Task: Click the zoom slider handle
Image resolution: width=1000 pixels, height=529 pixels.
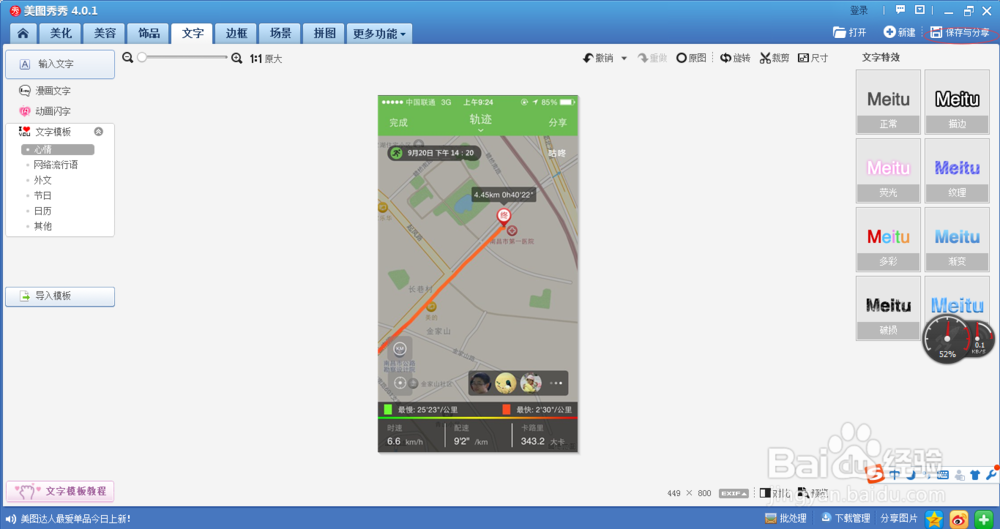Action: (142, 57)
